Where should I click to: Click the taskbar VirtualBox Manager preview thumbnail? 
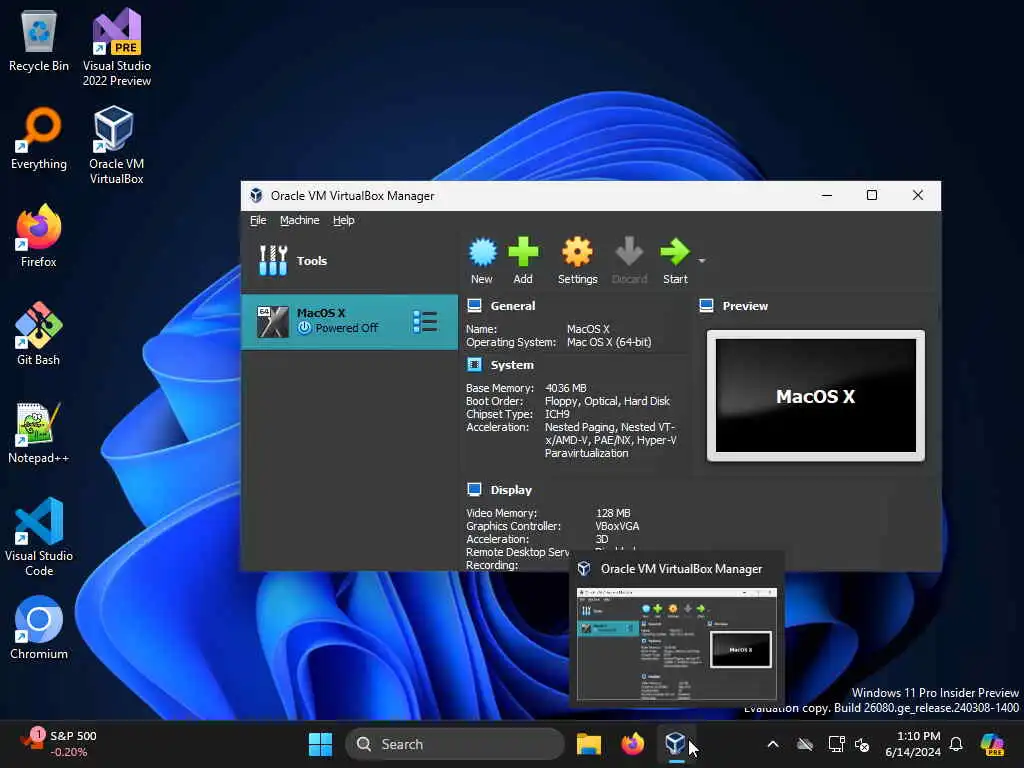click(x=677, y=645)
